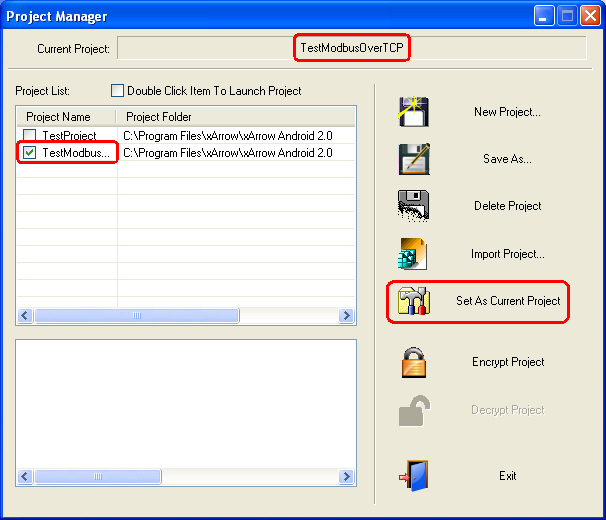Click the open padlock Decrypt Project icon

click(x=414, y=410)
